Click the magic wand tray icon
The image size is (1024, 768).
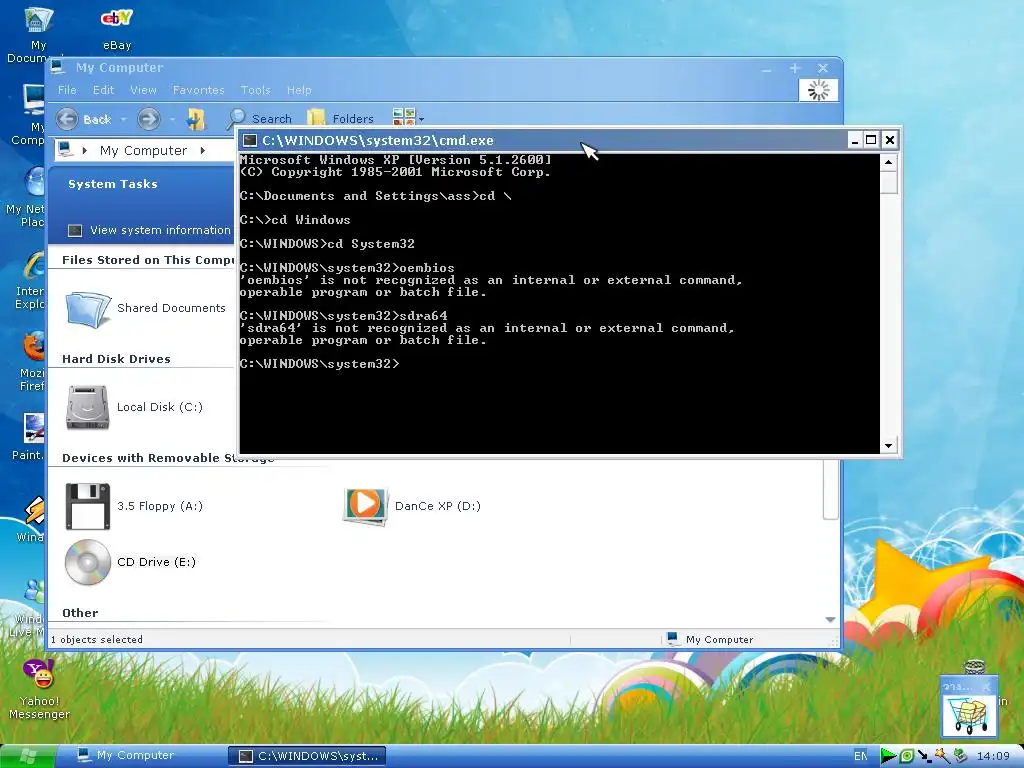(942, 756)
